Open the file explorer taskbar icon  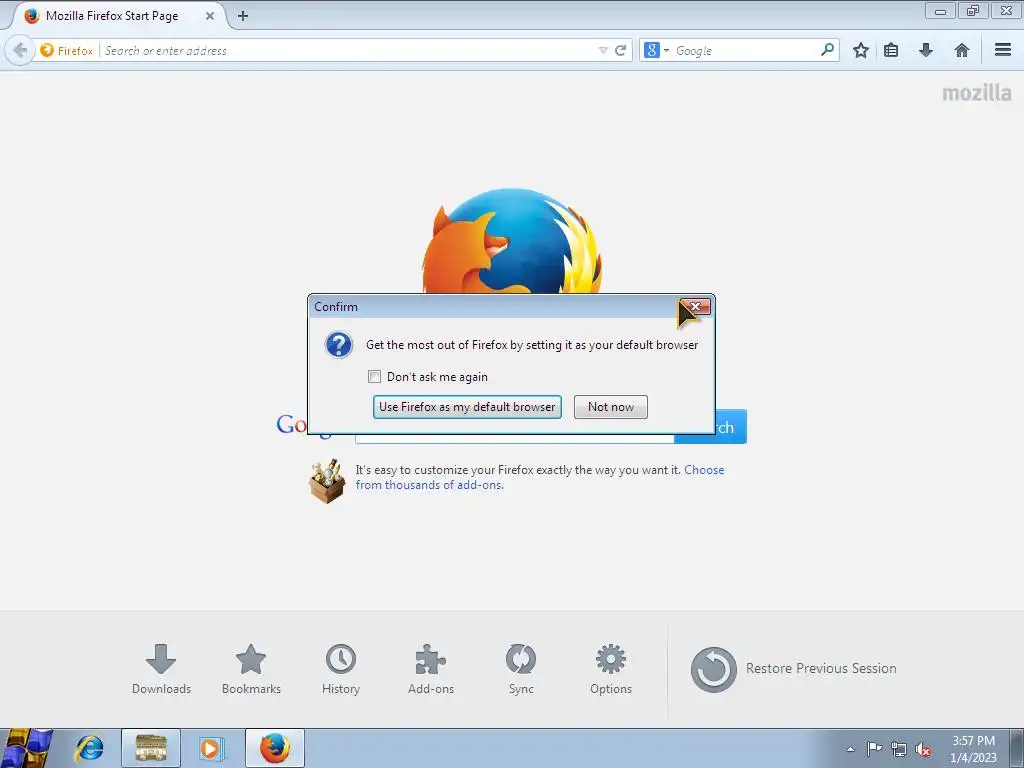(151, 748)
